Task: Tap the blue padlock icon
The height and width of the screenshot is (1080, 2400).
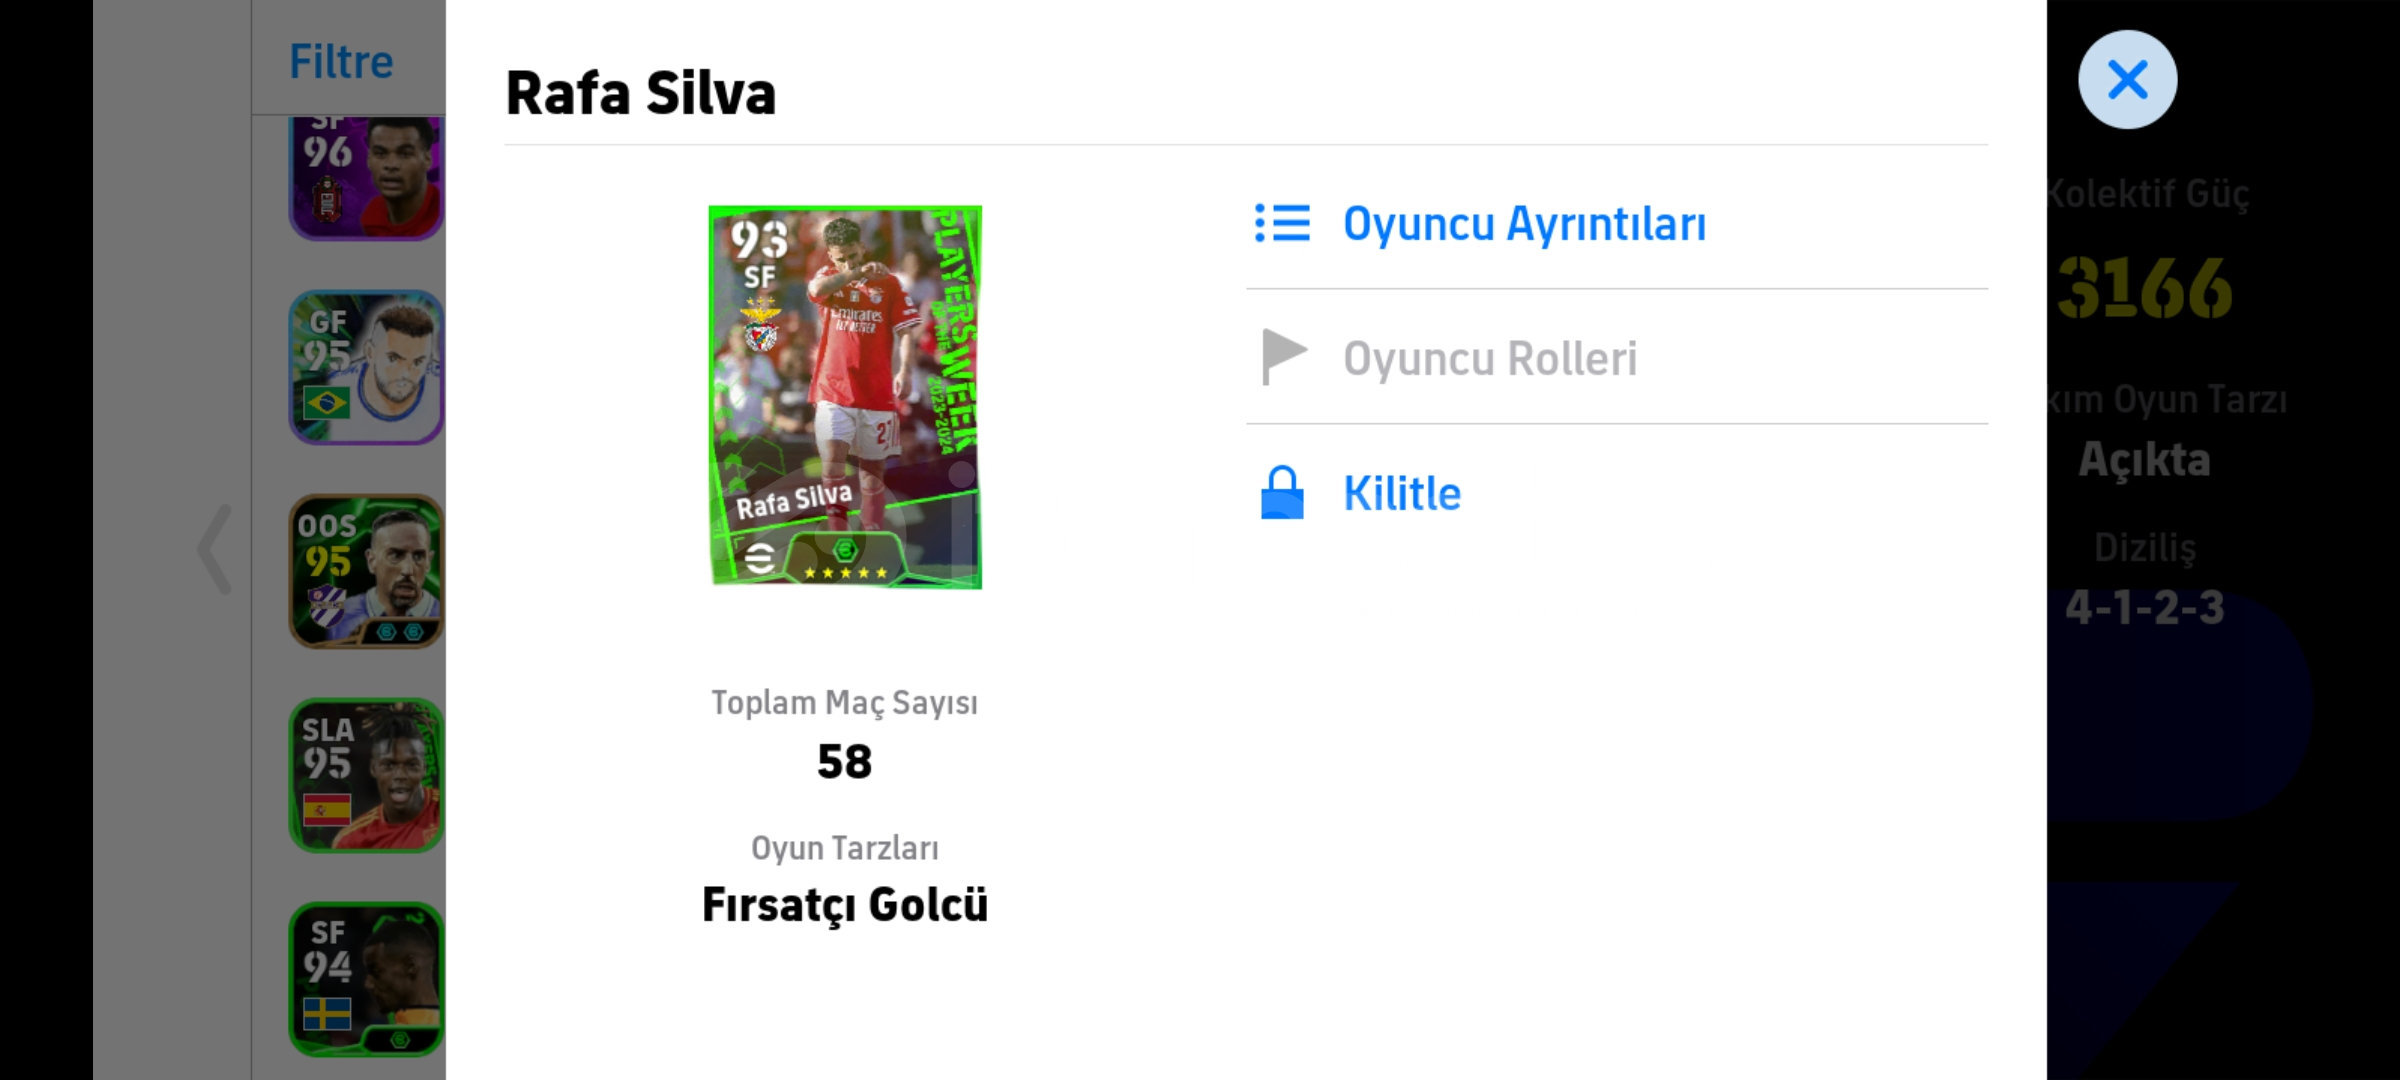Action: point(1282,492)
